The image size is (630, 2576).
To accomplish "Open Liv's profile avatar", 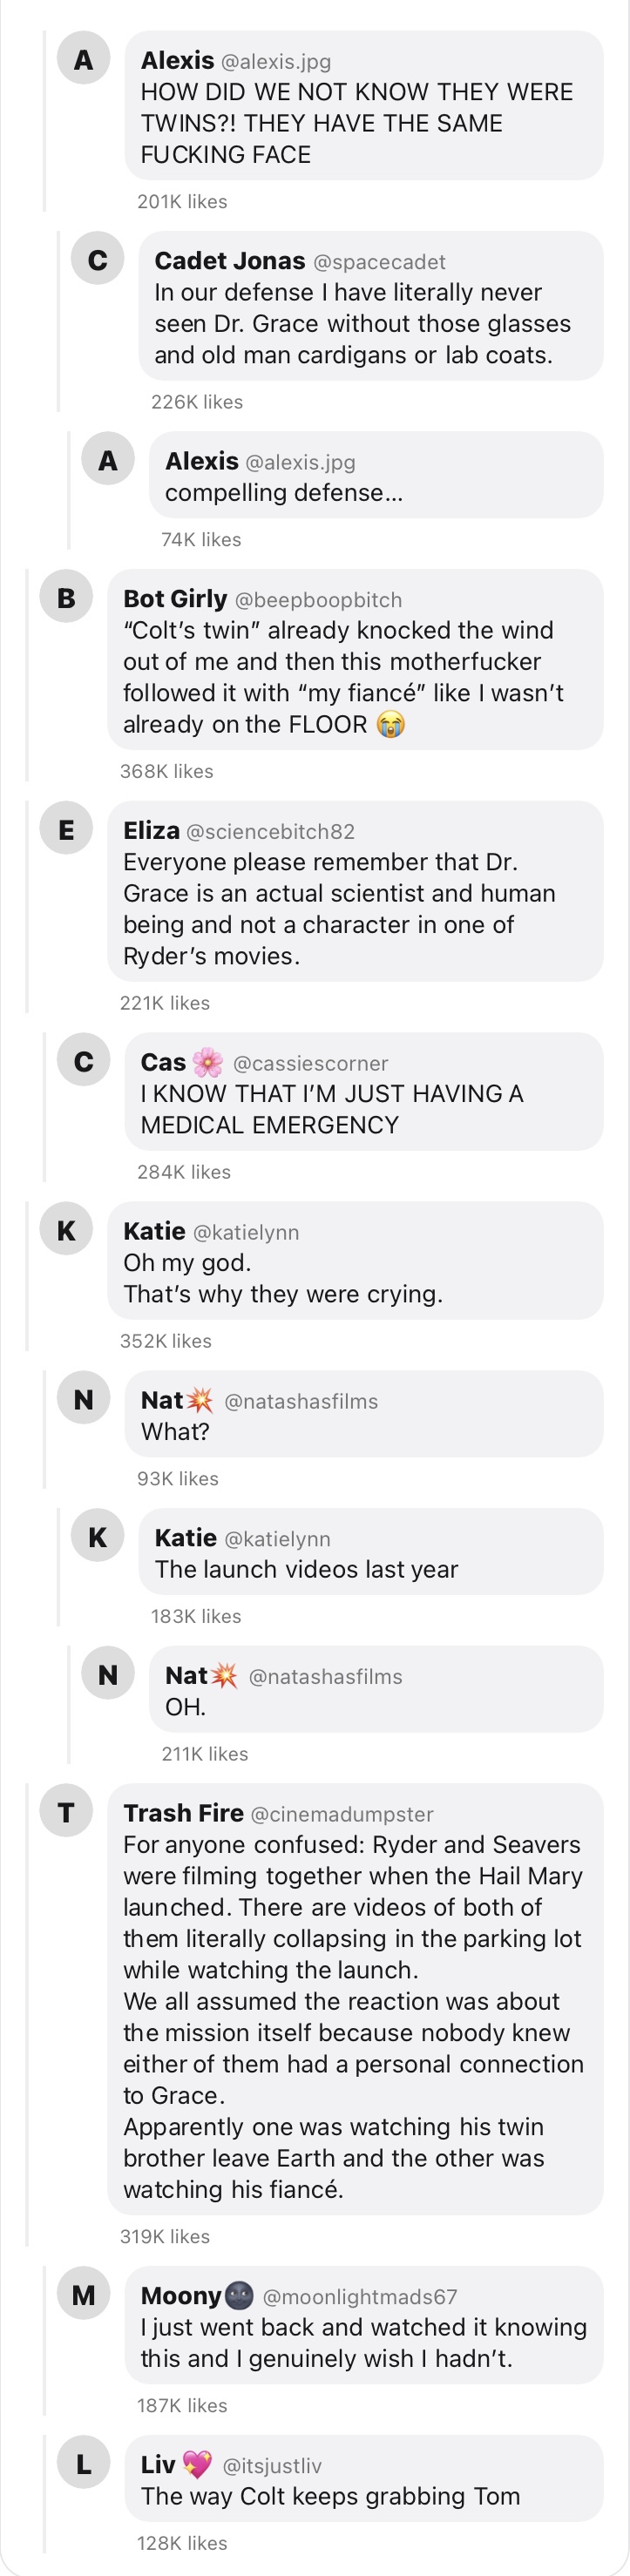I will (x=84, y=2463).
